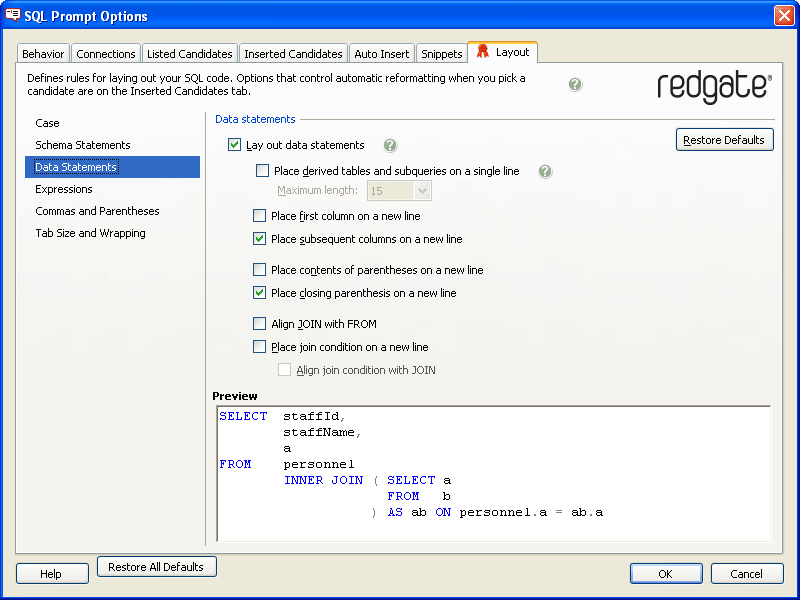The image size is (800, 600).
Task: Select the Layout tab
Action: tap(503, 52)
